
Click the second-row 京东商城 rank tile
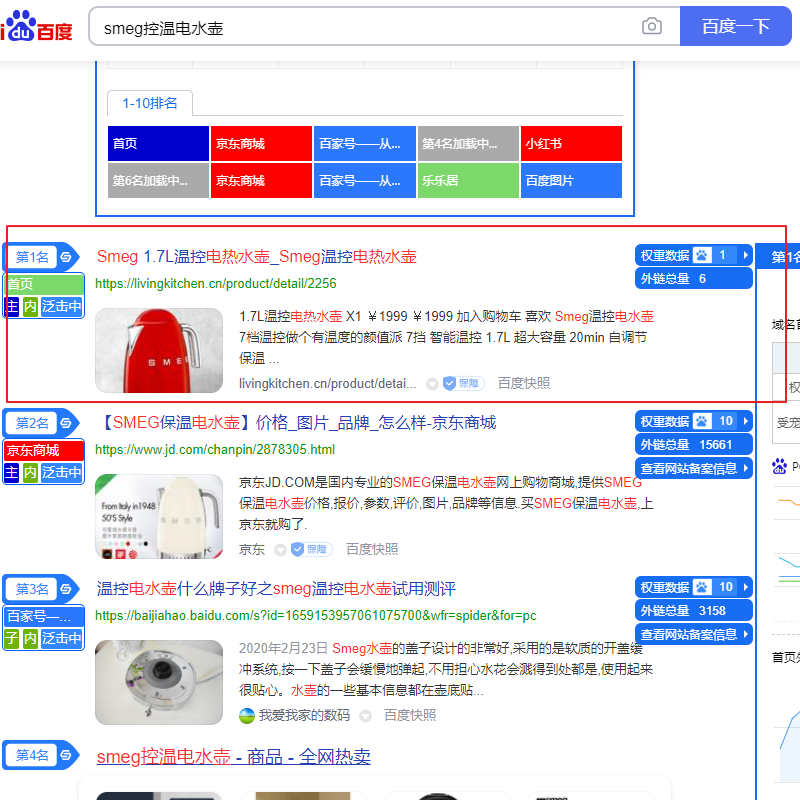click(261, 181)
